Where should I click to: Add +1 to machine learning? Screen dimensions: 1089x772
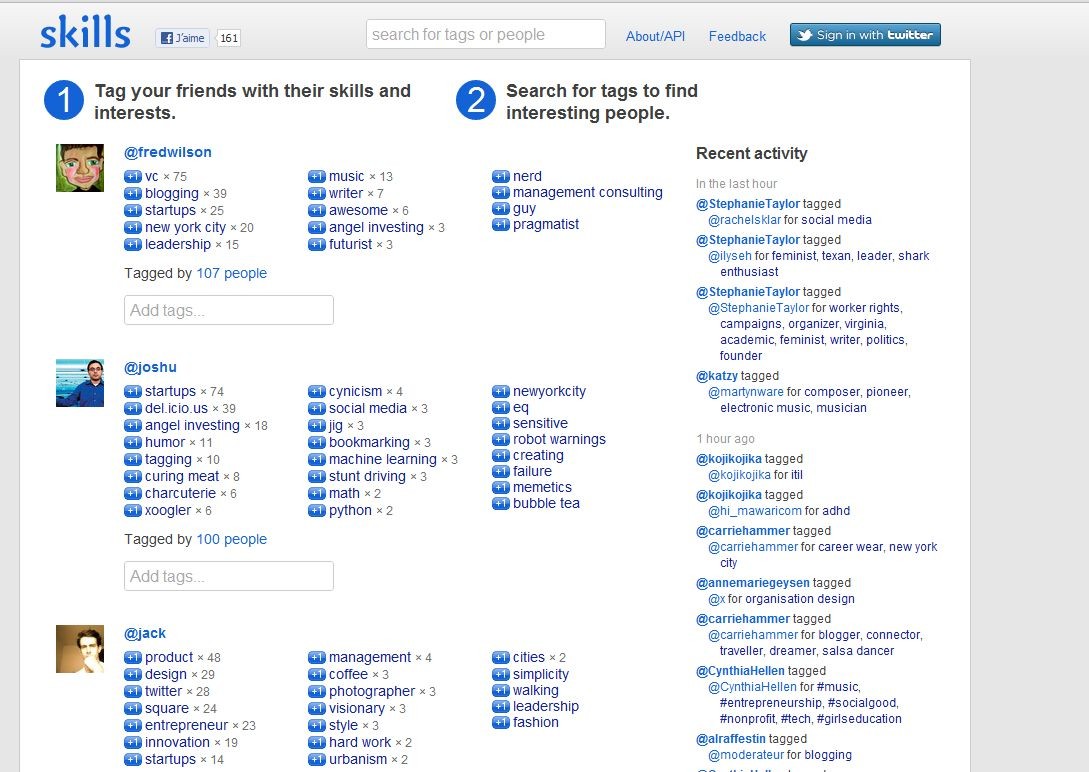click(317, 460)
